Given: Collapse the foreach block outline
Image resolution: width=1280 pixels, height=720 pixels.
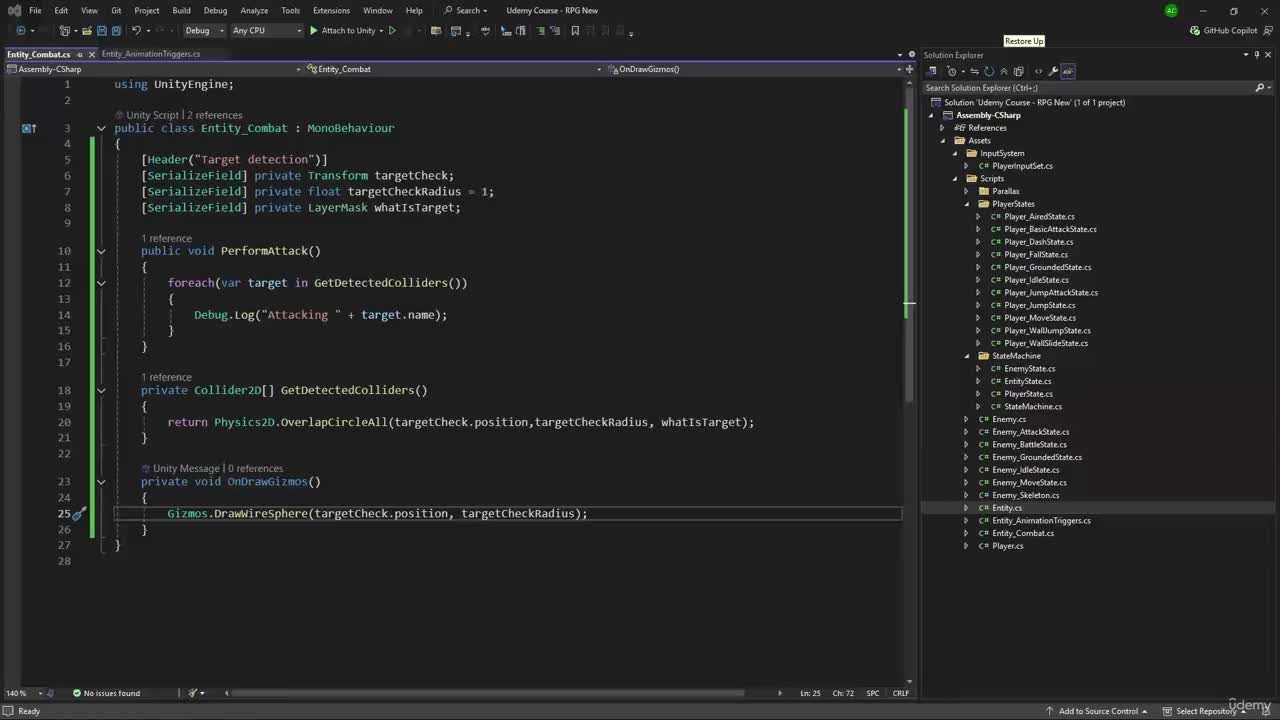Looking at the screenshot, I should tap(101, 283).
